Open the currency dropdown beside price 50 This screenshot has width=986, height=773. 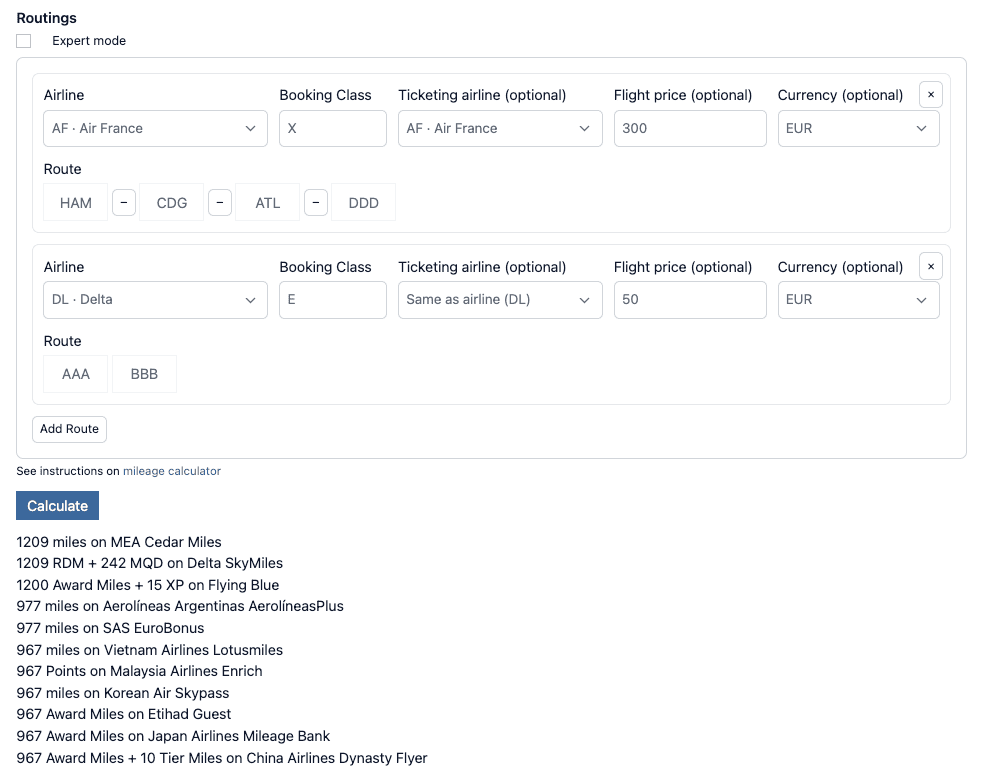point(858,300)
